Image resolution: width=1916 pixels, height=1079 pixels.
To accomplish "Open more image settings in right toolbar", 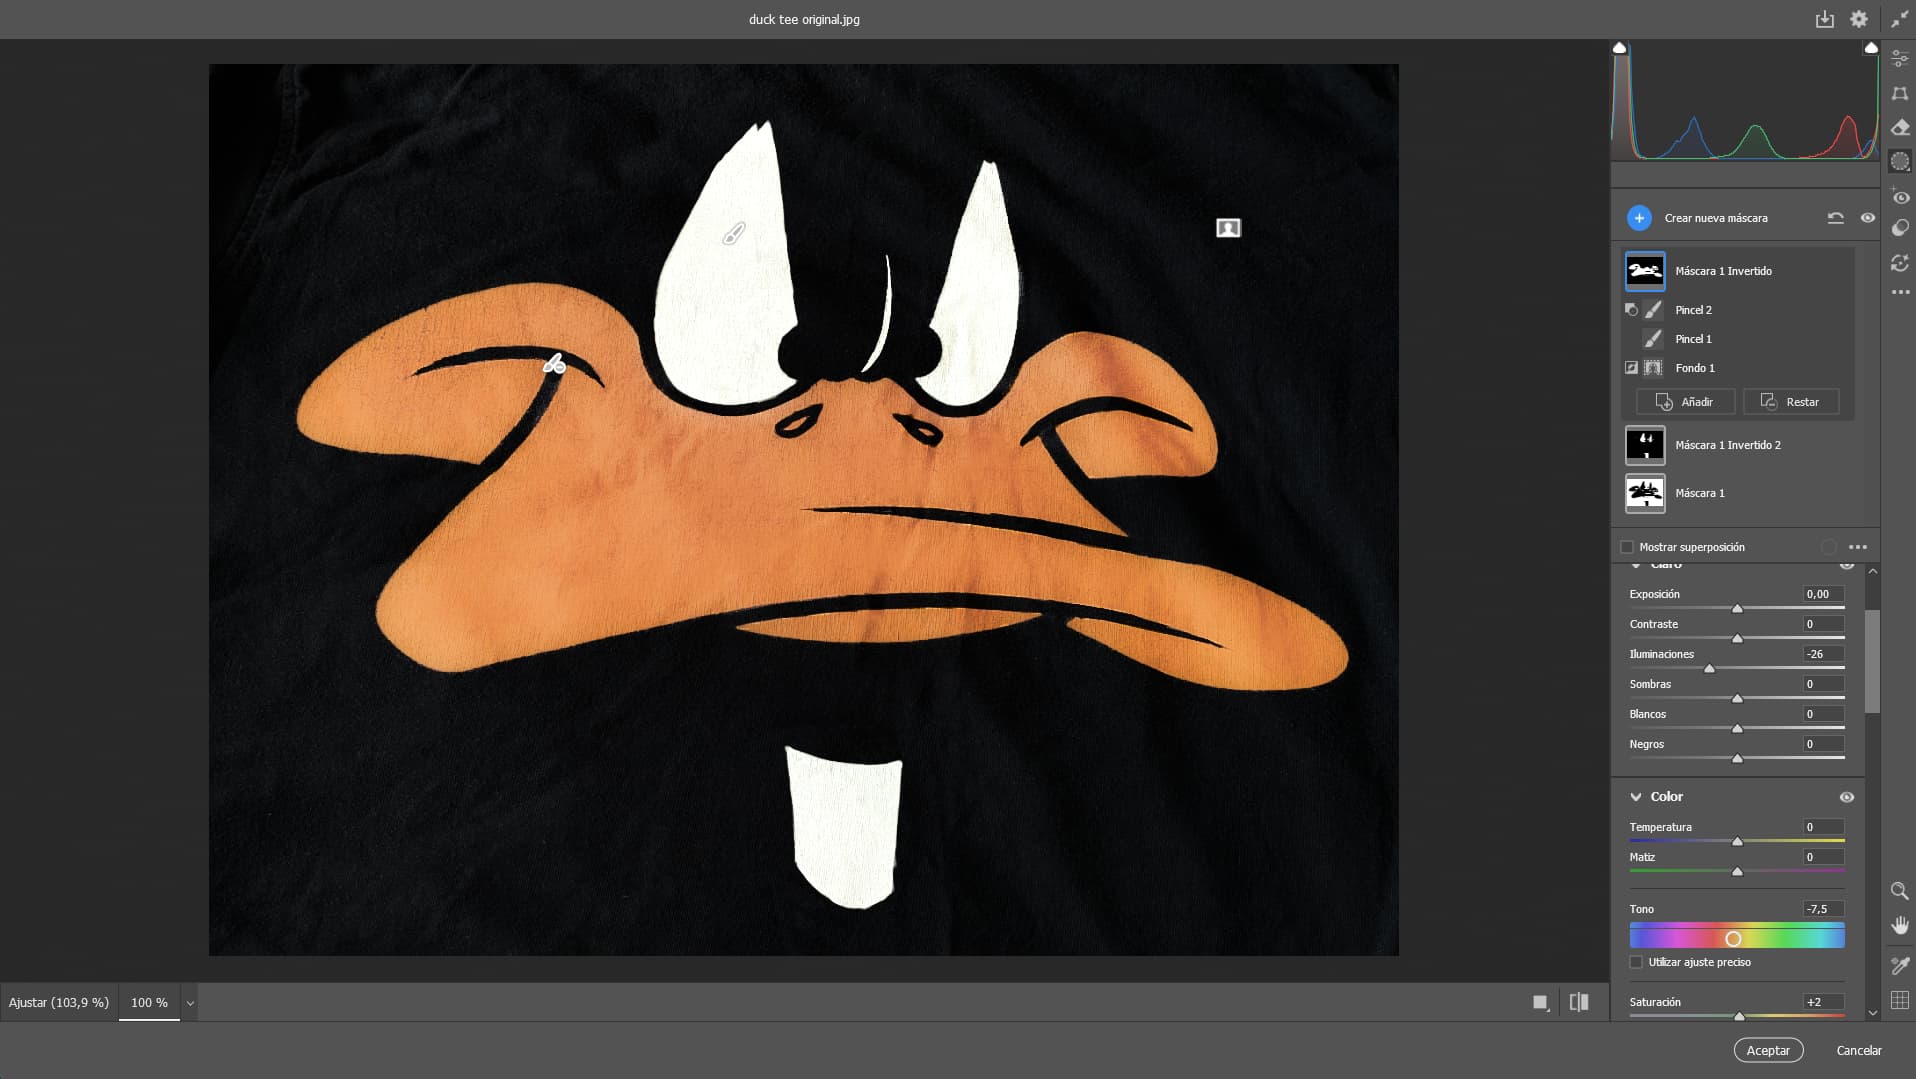I will pyautogui.click(x=1900, y=292).
